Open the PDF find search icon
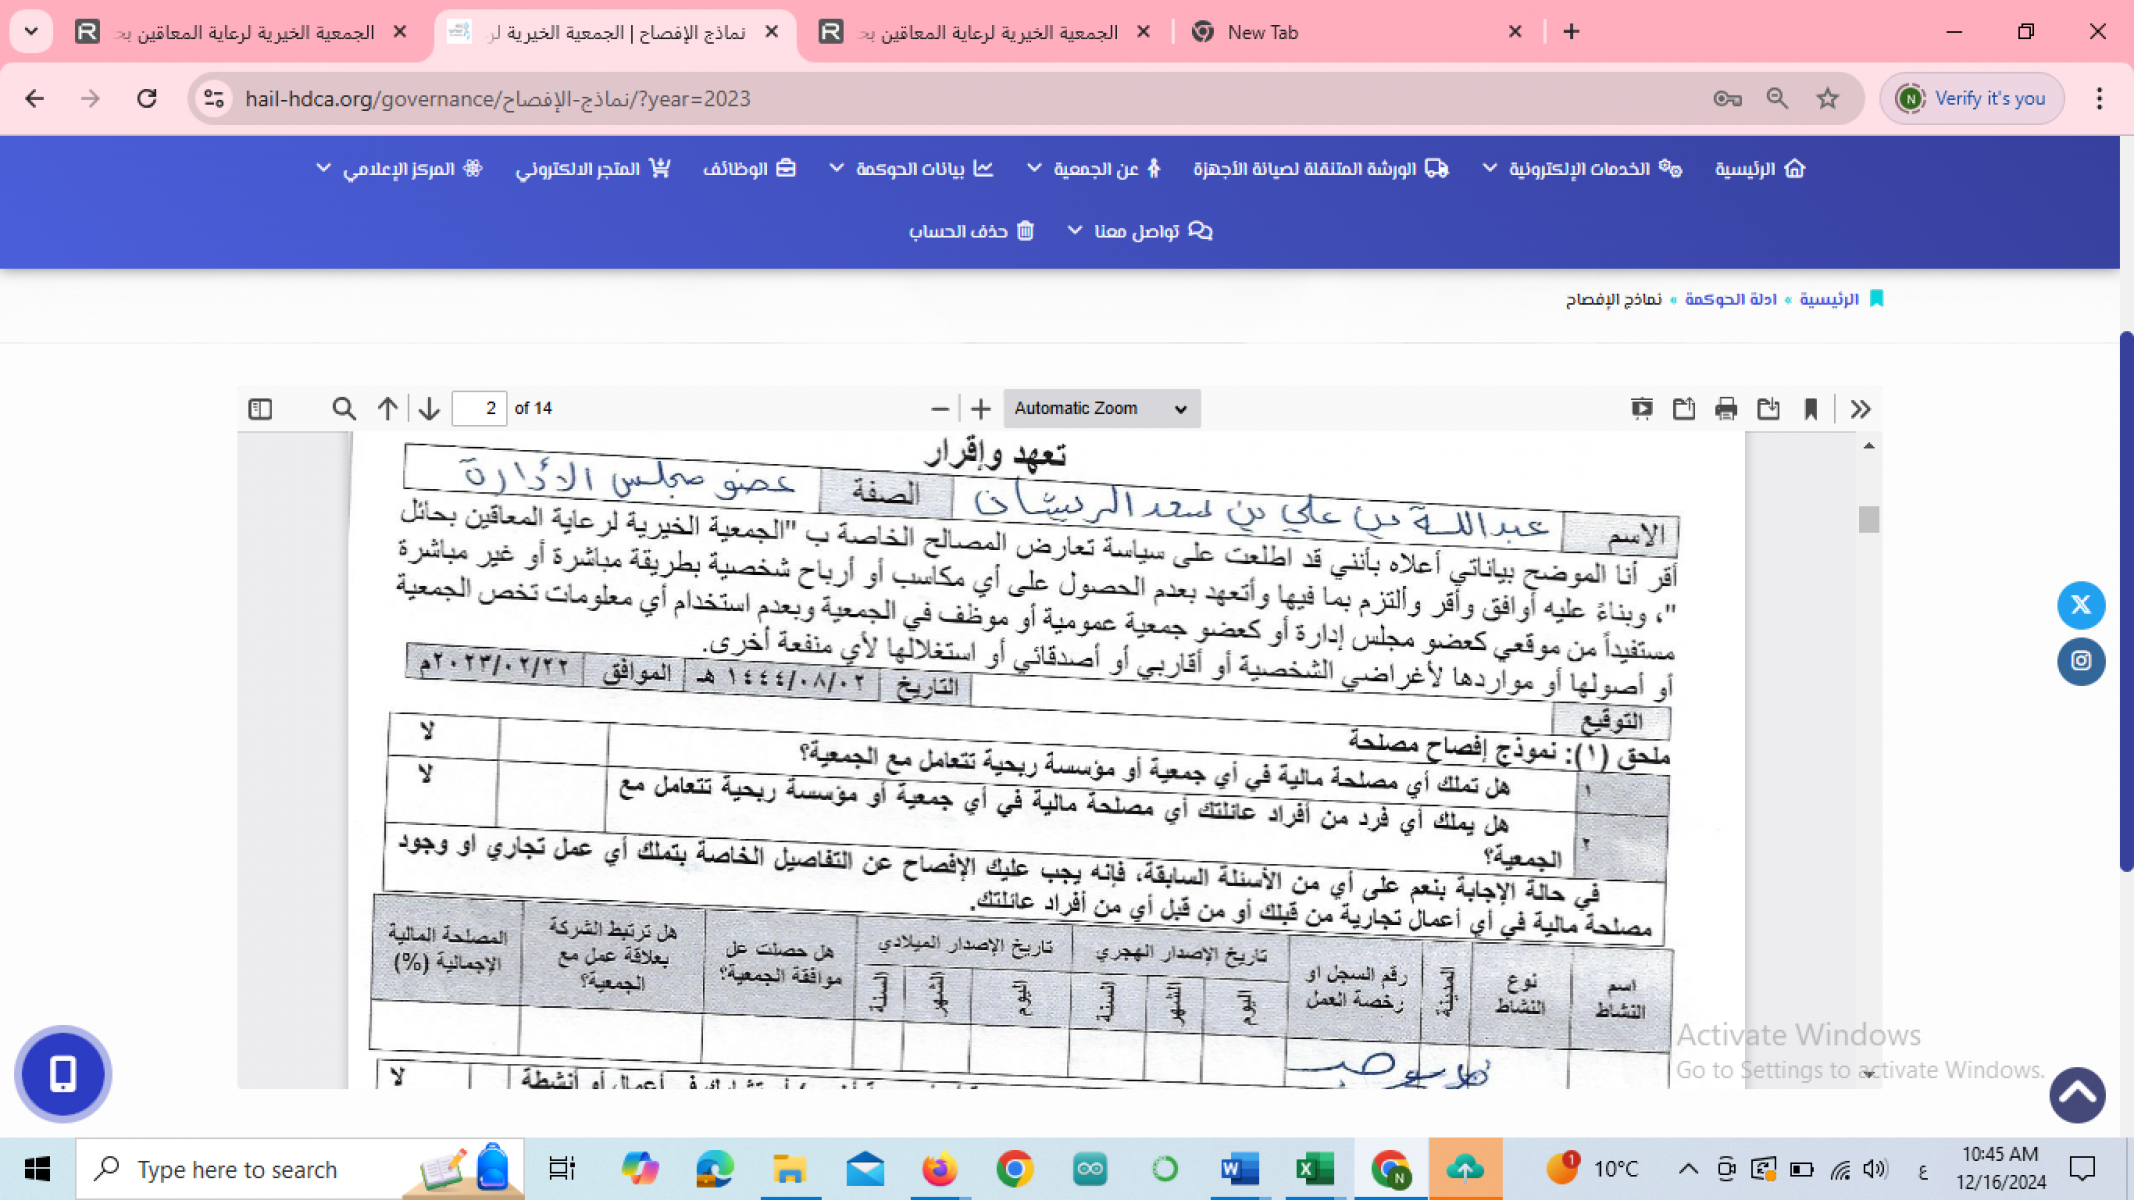2134x1200 pixels. (343, 409)
